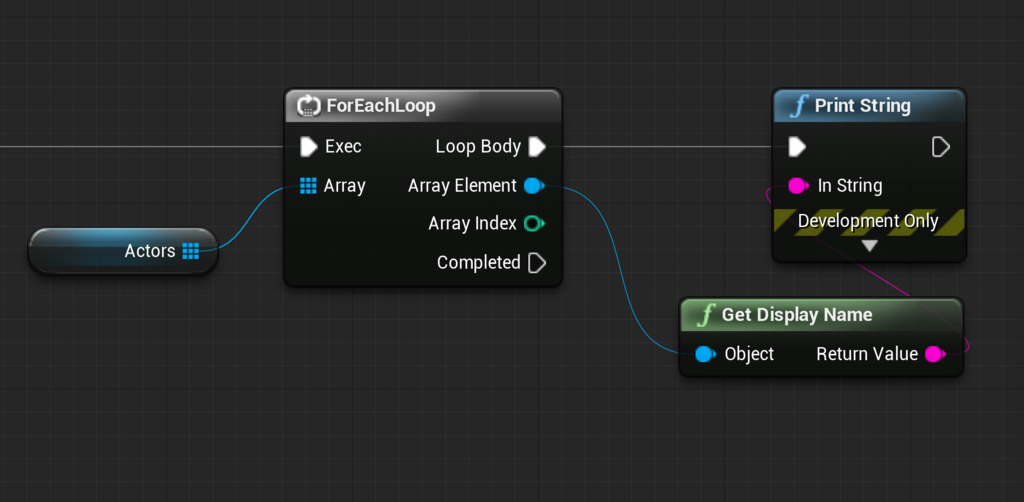Image resolution: width=1024 pixels, height=502 pixels.
Task: Click the In String pink input pin
Action: coord(798,186)
